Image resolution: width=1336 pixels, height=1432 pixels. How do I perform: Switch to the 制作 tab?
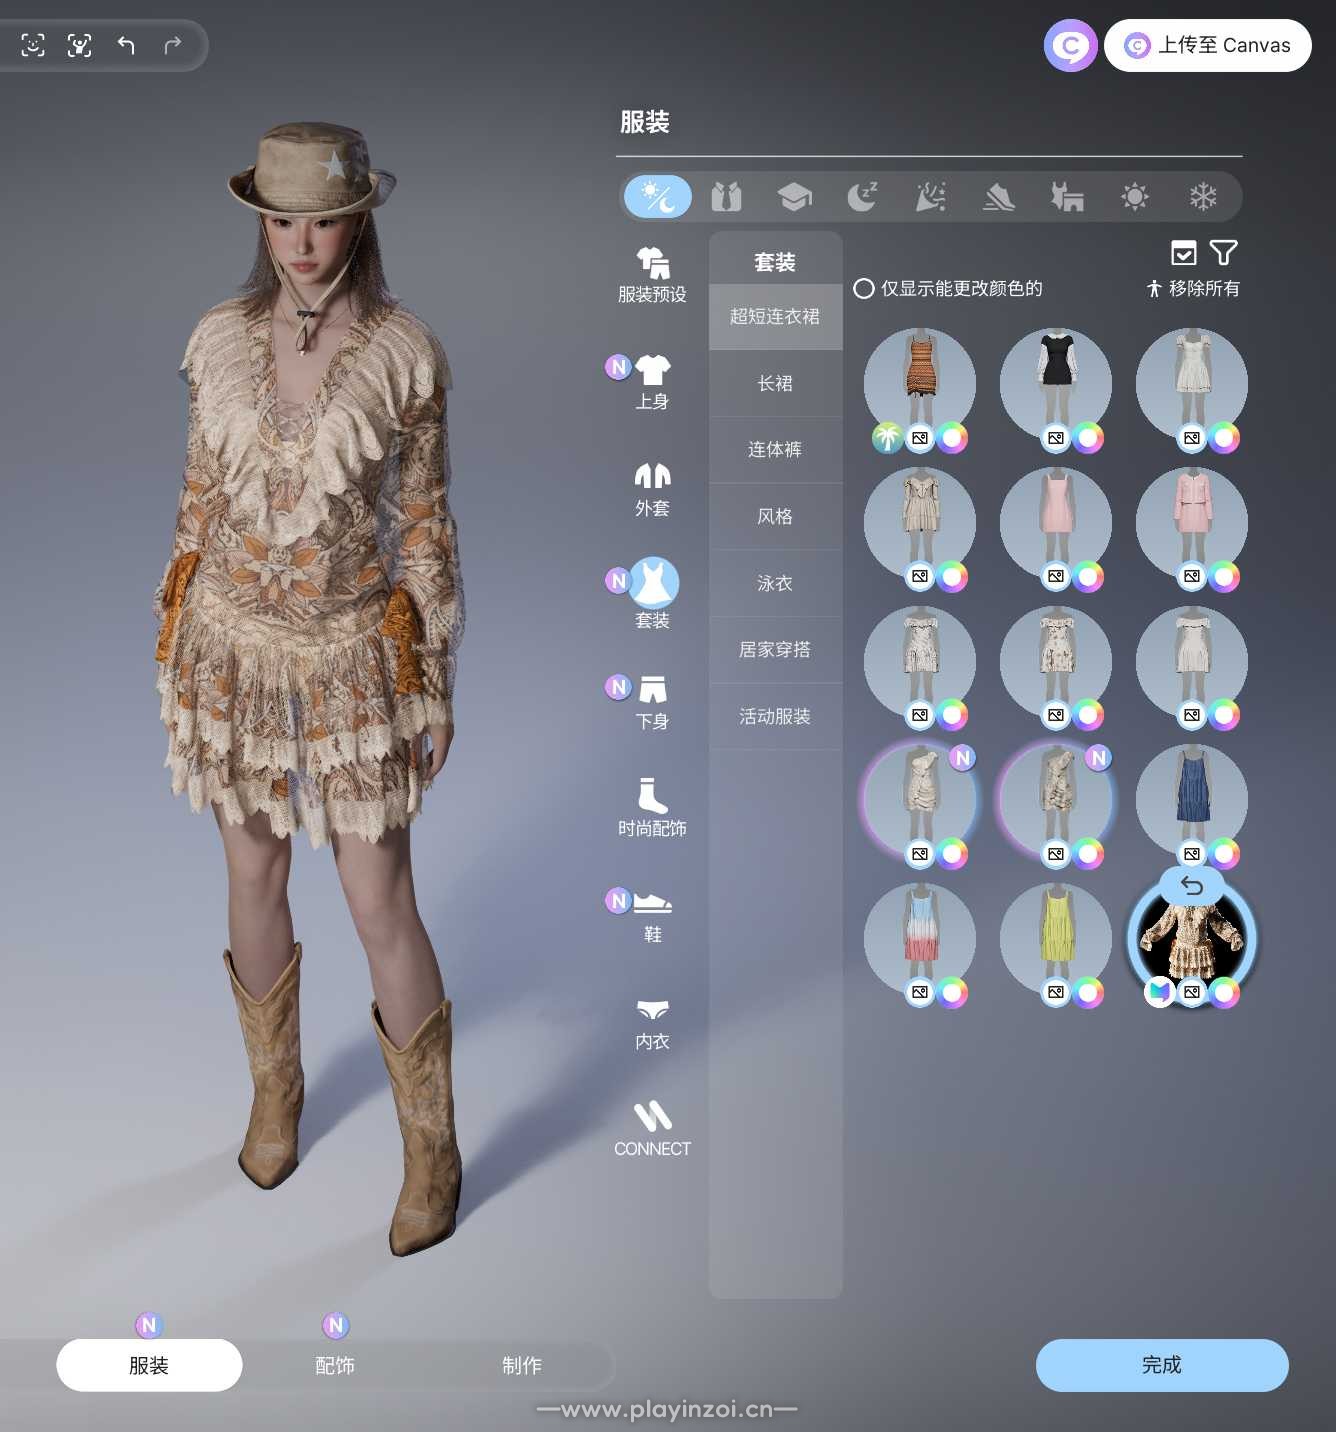click(x=521, y=1365)
